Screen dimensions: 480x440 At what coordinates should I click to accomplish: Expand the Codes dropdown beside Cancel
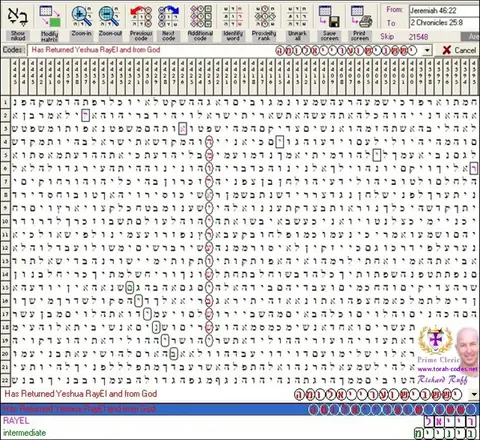427,51
